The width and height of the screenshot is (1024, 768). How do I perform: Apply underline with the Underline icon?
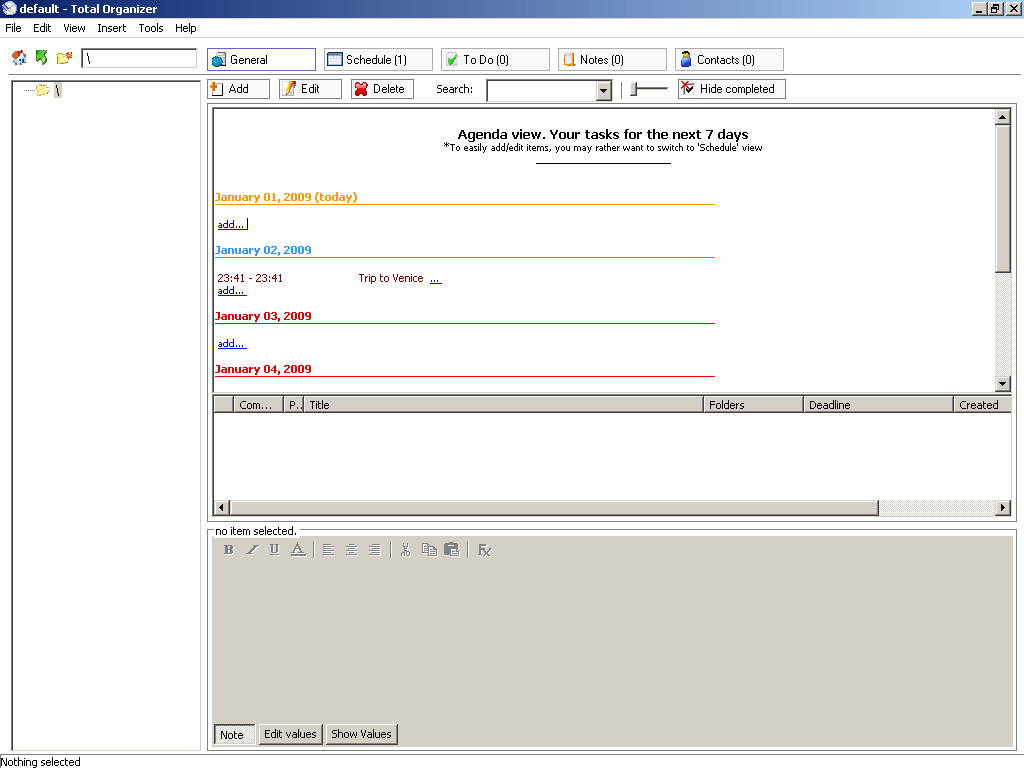pyautogui.click(x=274, y=549)
